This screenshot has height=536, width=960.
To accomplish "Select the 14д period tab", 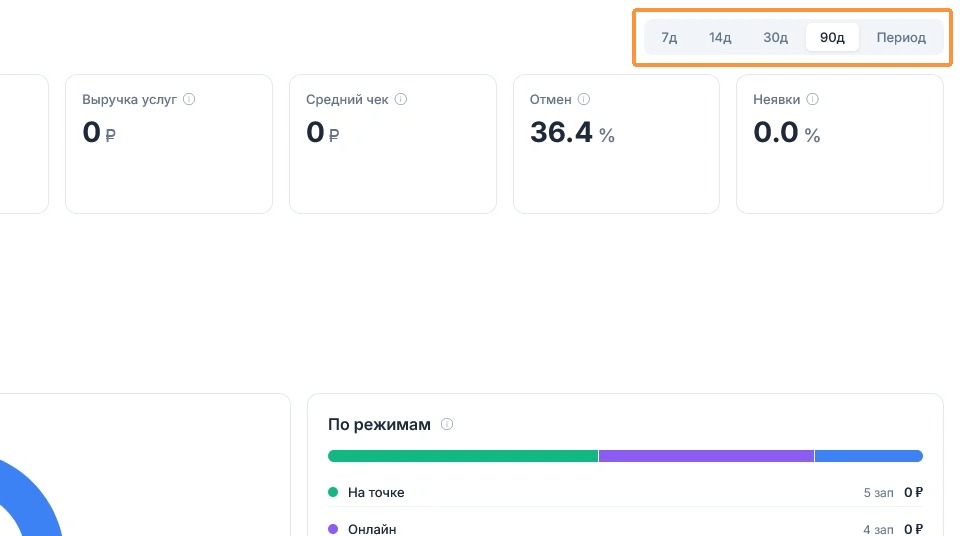I will tap(720, 37).
